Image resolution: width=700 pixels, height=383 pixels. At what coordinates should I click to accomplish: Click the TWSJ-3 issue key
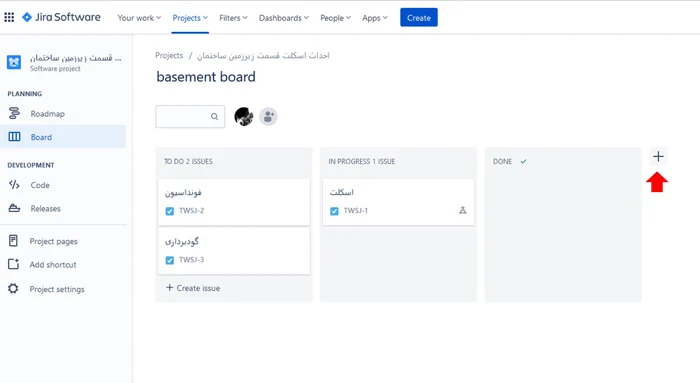[x=192, y=260]
